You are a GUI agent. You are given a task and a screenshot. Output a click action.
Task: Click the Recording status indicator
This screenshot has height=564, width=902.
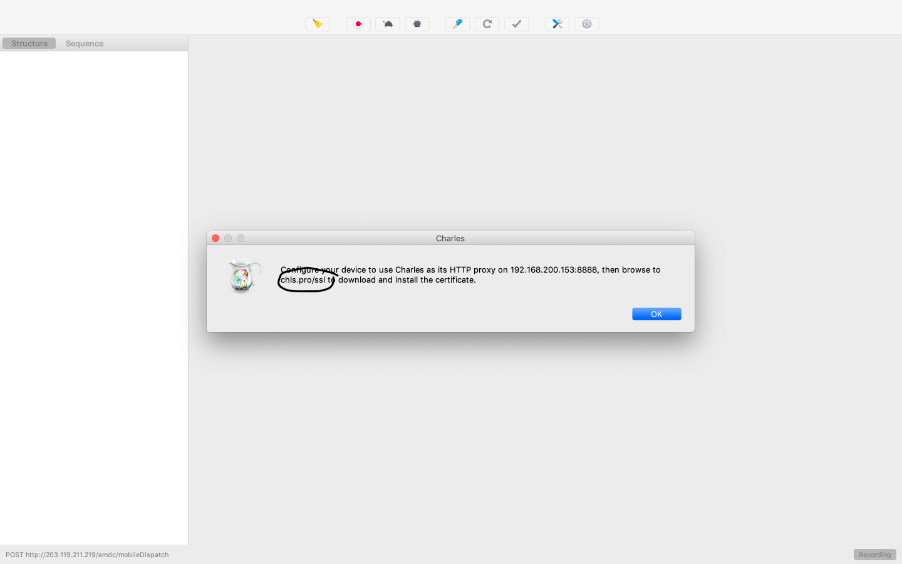click(x=874, y=555)
